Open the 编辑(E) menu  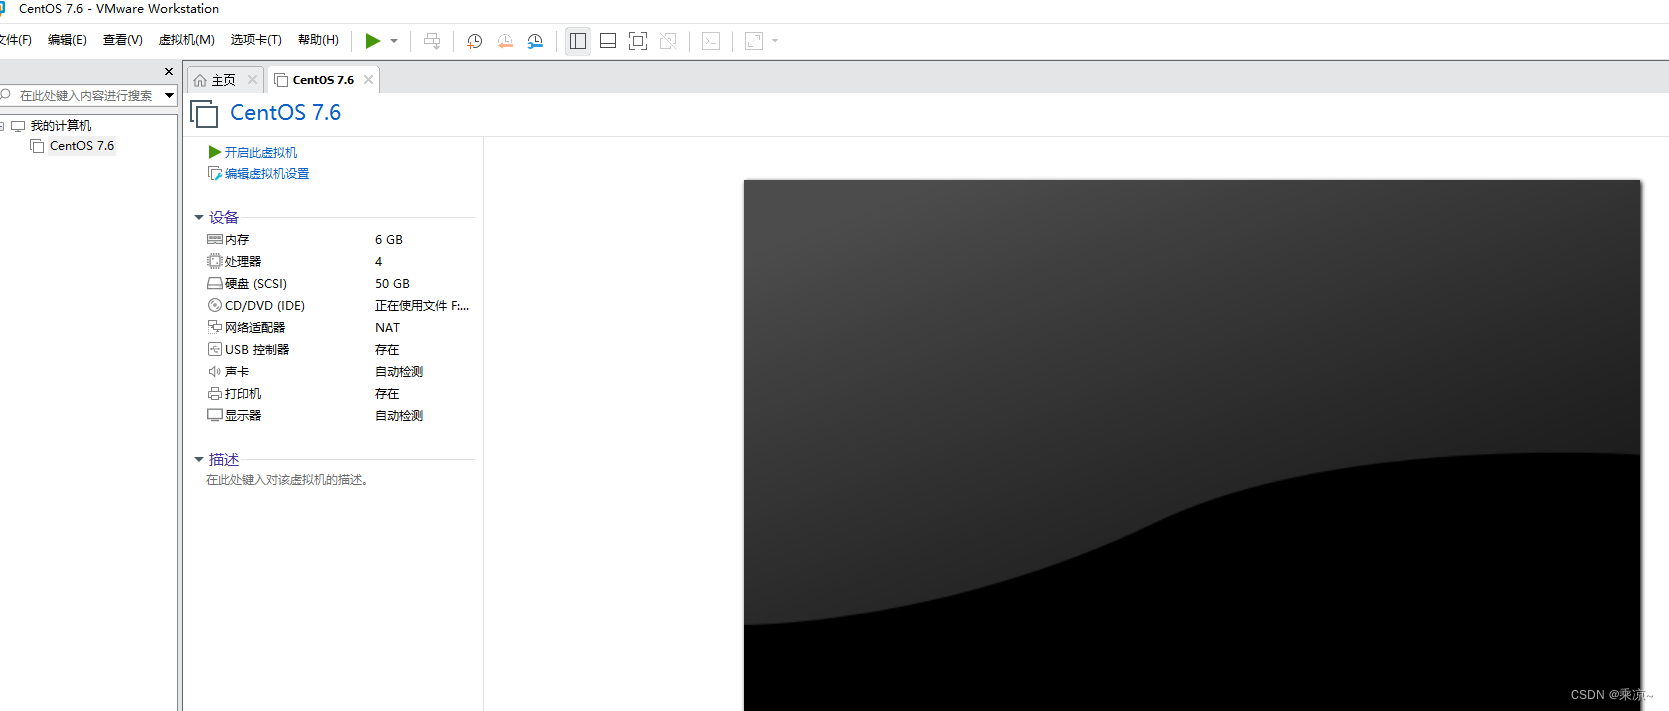coord(67,40)
